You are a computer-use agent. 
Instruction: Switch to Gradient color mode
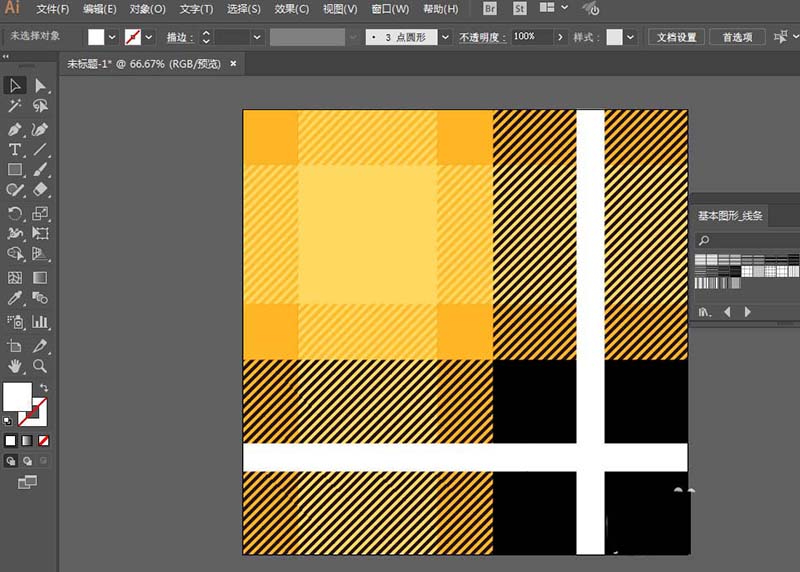click(27, 440)
